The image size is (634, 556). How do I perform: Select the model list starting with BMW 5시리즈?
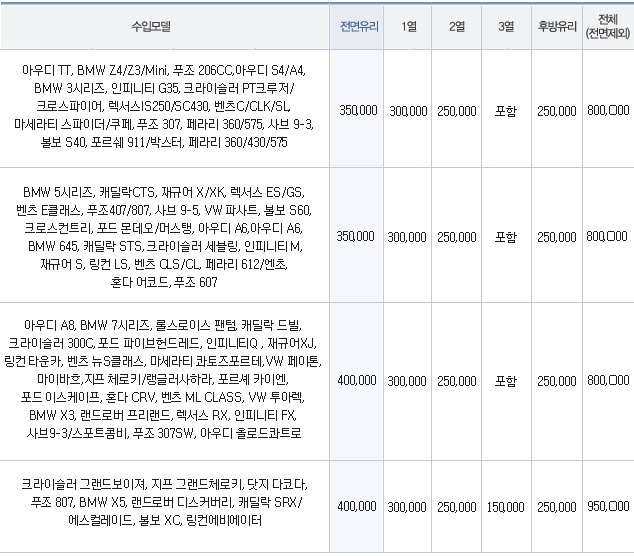[x=164, y=237]
